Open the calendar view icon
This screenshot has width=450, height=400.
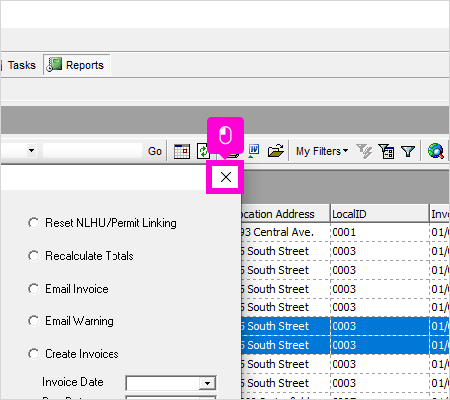point(182,151)
